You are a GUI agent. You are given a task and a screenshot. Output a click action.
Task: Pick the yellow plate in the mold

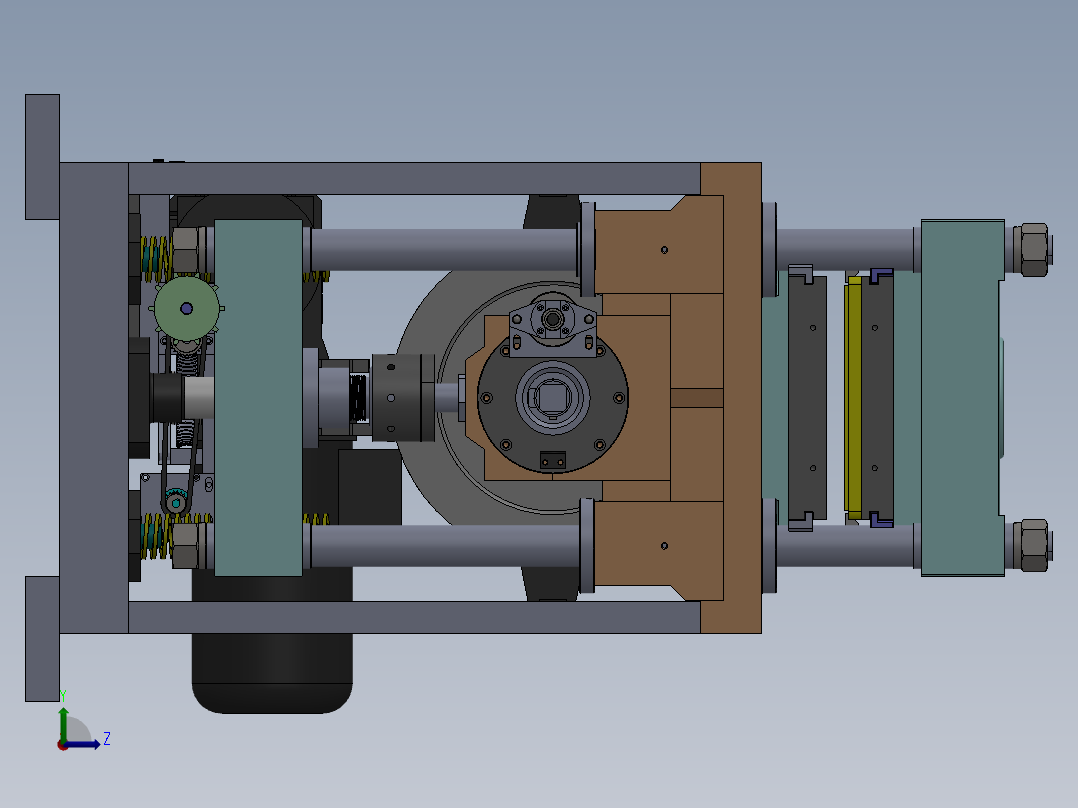pos(853,397)
